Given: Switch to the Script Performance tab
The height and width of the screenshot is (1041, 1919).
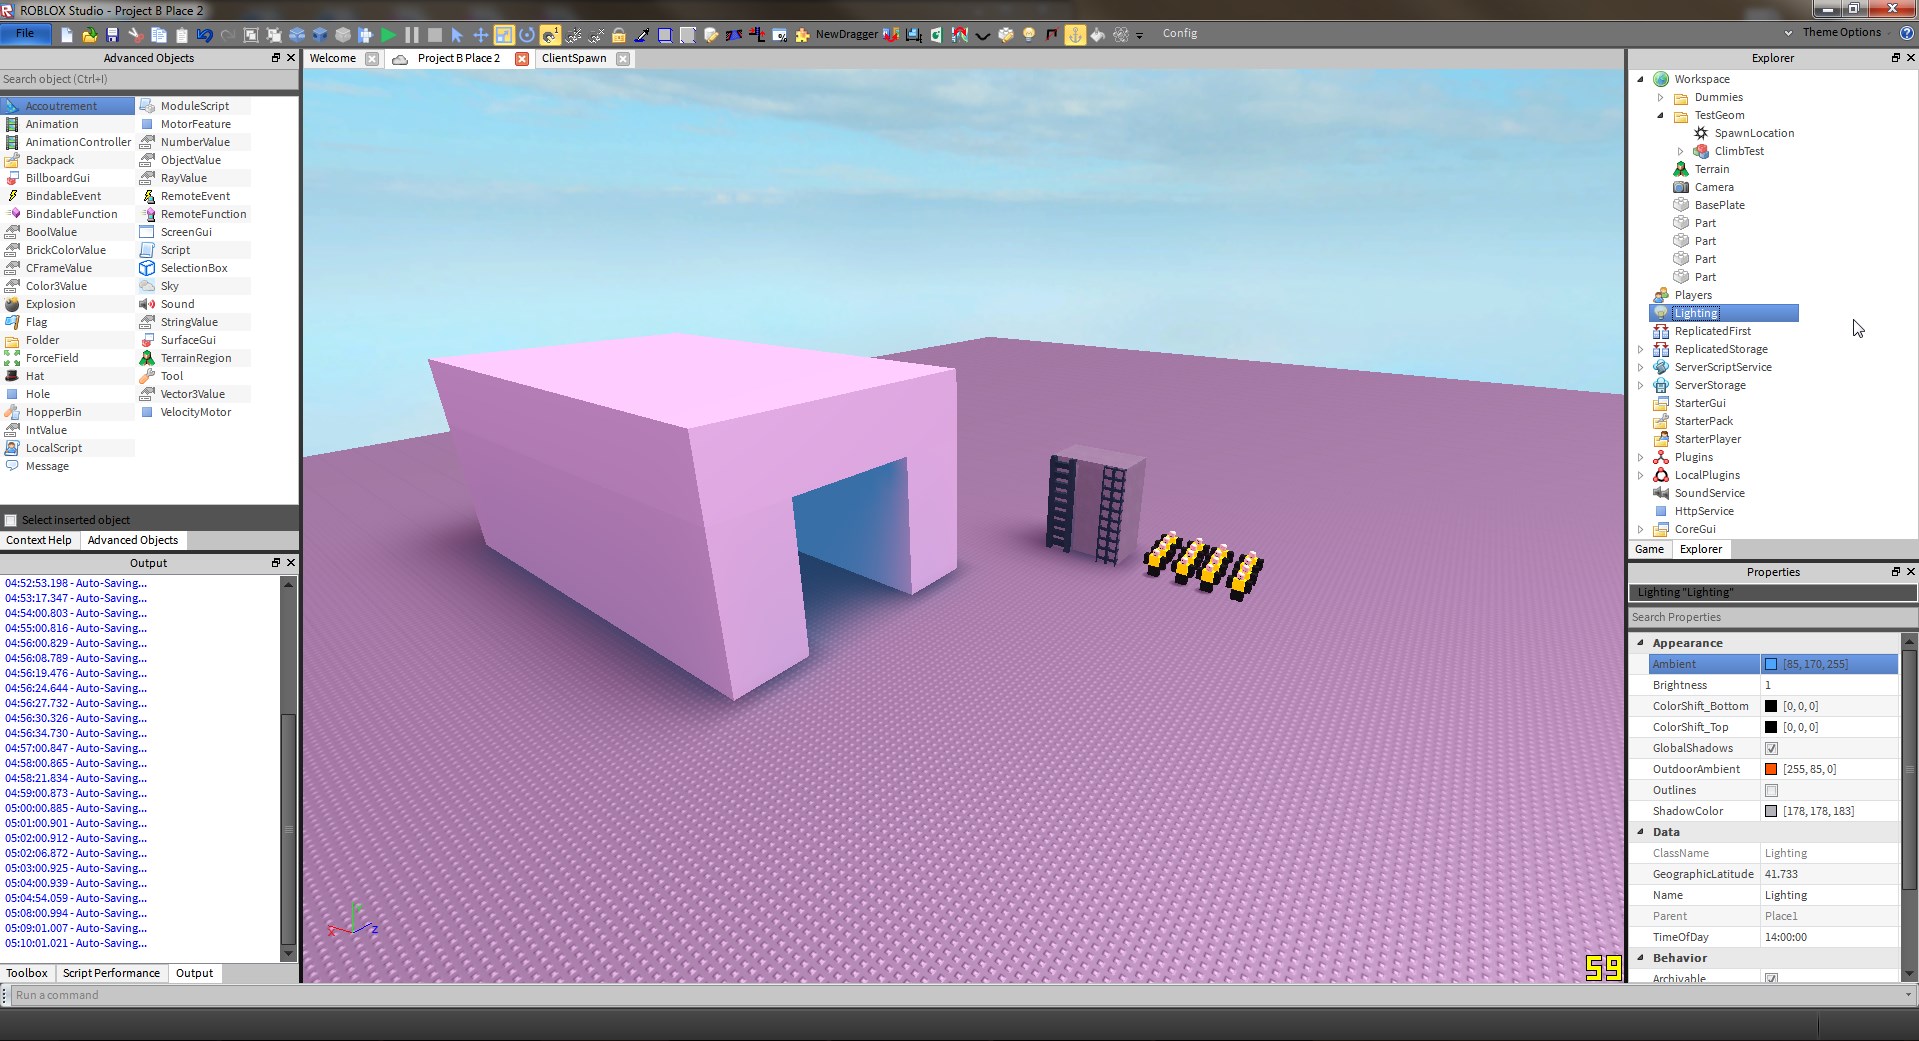Looking at the screenshot, I should click(111, 973).
